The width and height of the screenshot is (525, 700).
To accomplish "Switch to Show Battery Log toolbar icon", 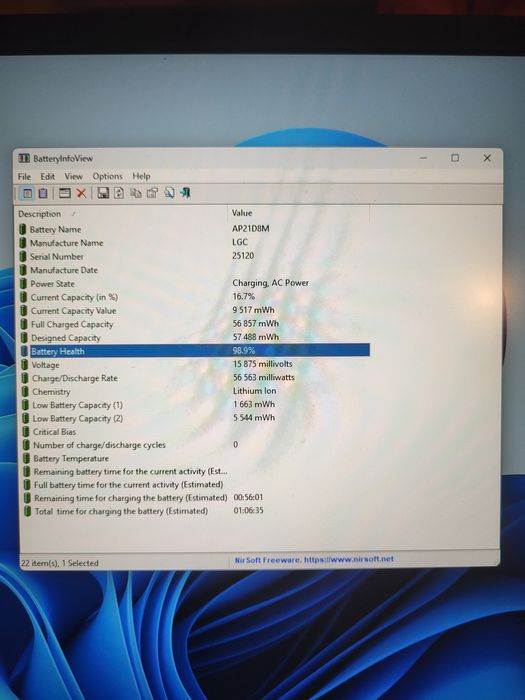I will pos(43,193).
